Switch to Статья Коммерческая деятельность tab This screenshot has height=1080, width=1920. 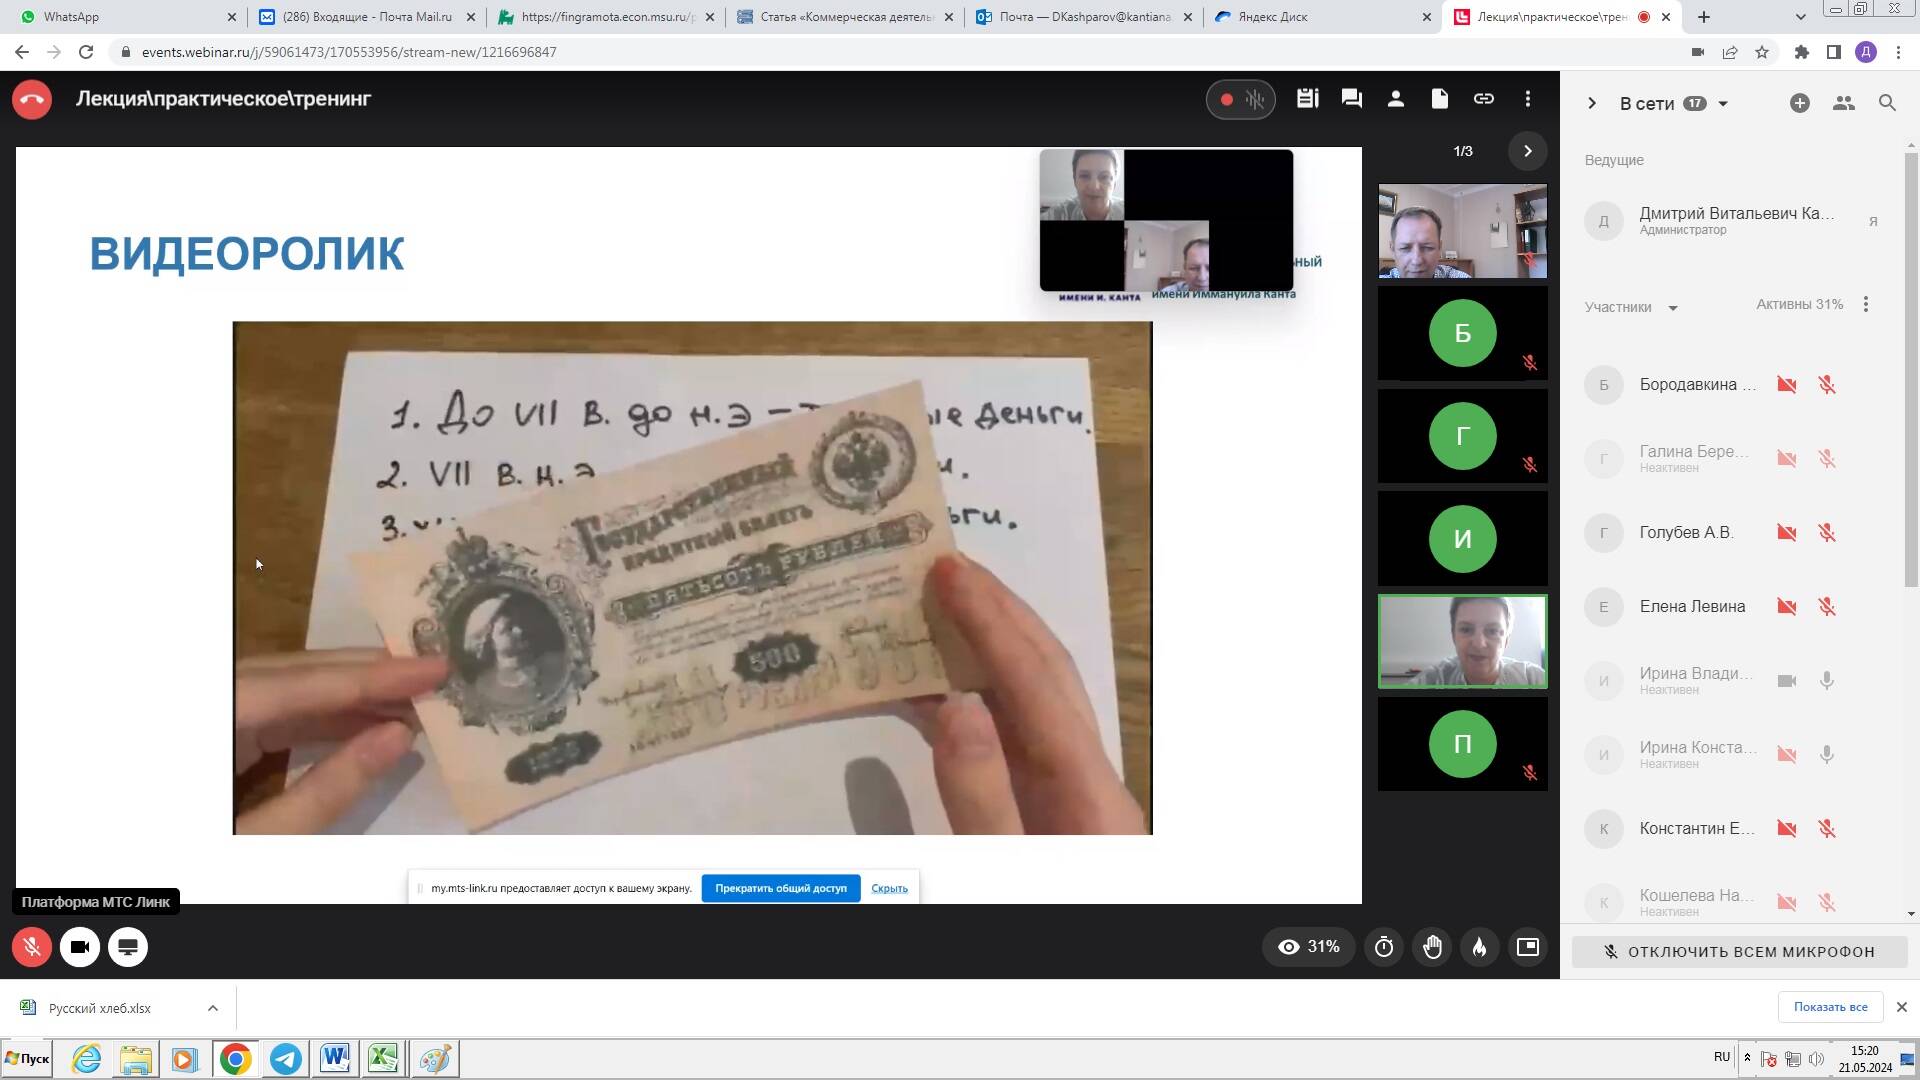[x=846, y=17]
